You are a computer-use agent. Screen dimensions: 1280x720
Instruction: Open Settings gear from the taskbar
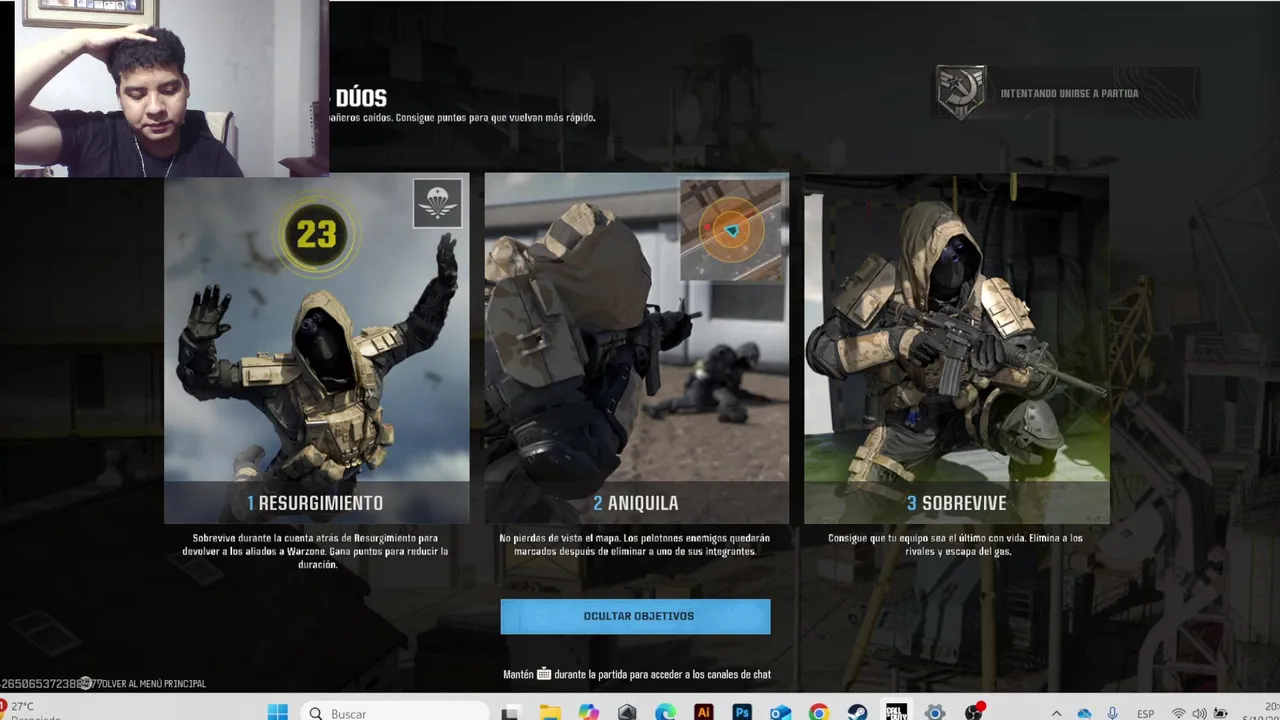935,713
